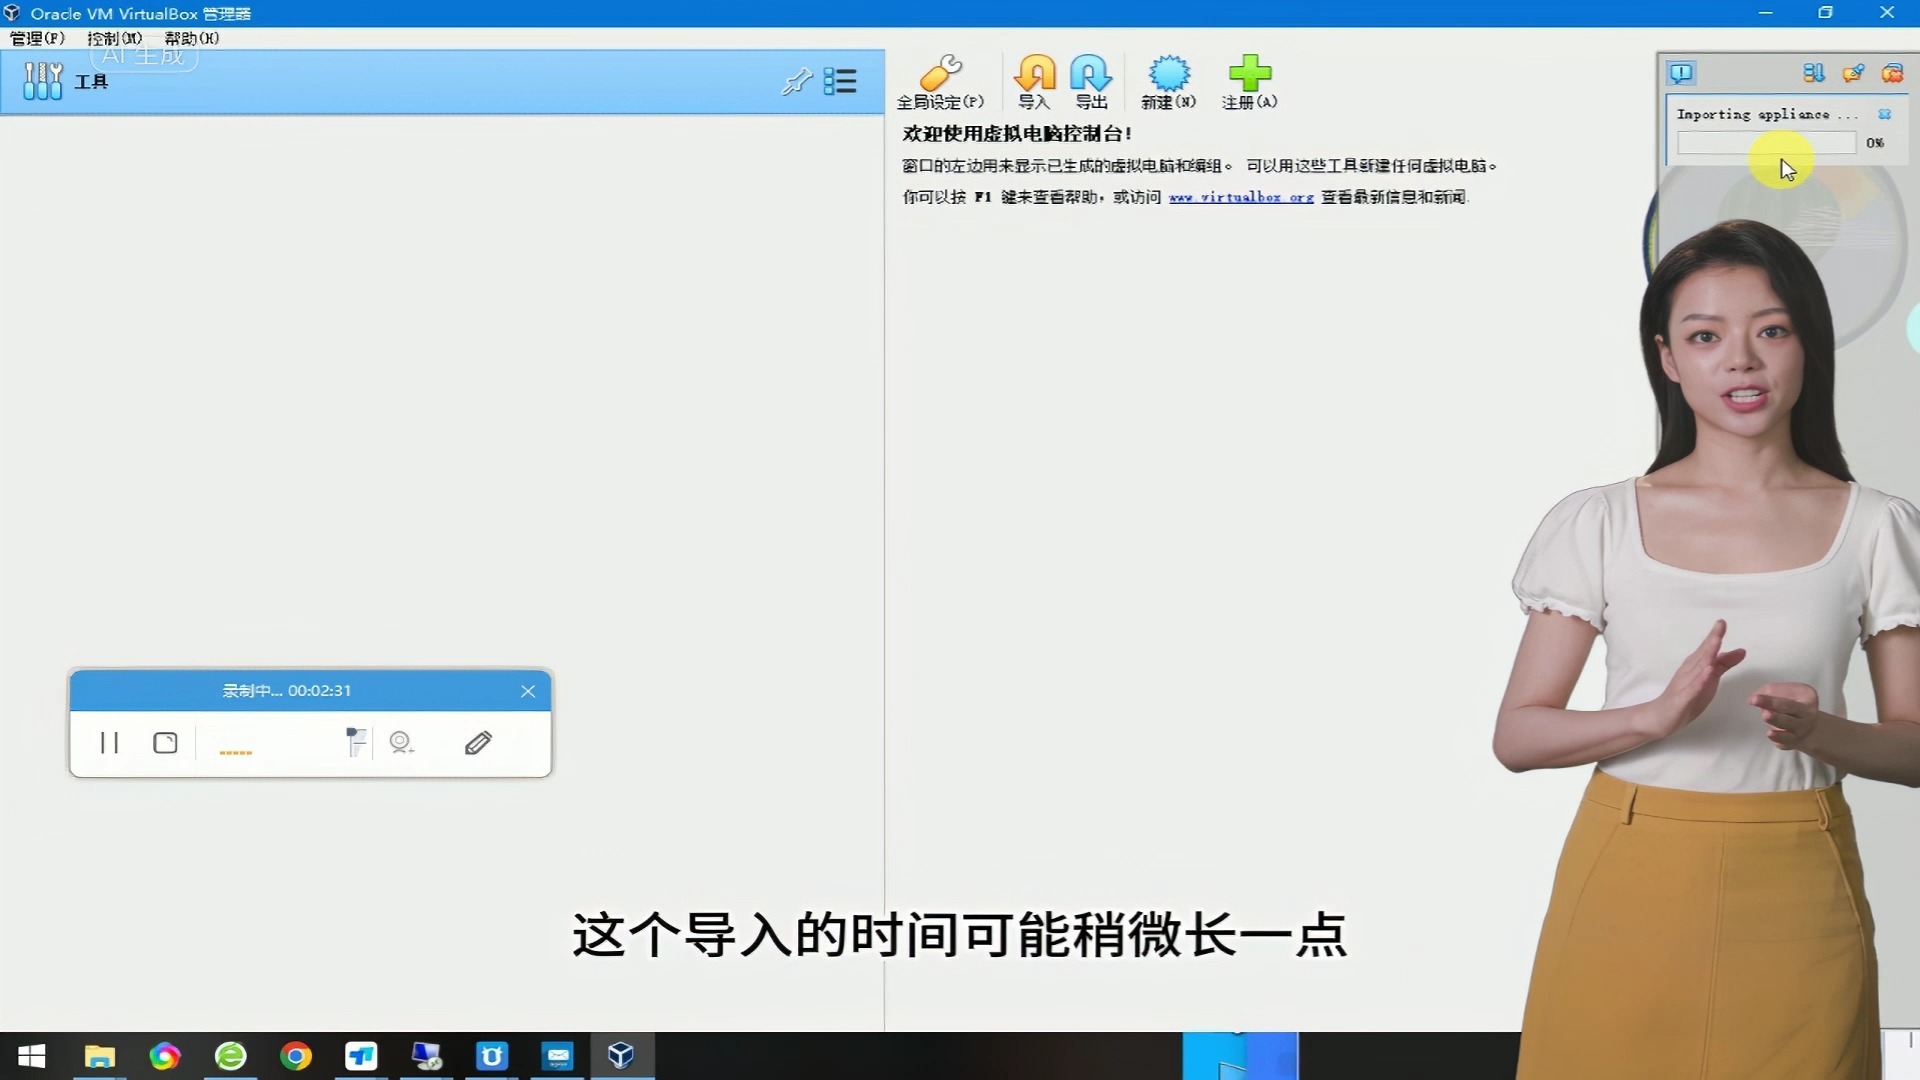This screenshot has height=1080, width=1920.
Task: Click the 工具 label text
Action: coord(91,82)
